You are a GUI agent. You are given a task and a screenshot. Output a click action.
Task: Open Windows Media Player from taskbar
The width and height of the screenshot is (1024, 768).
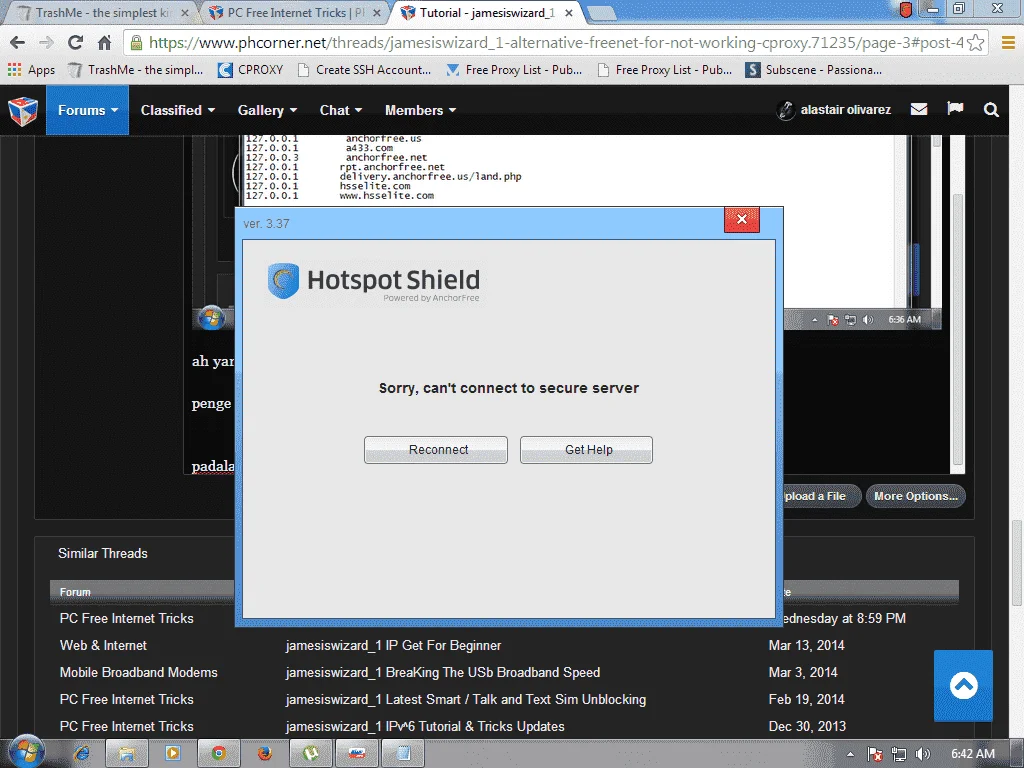pyautogui.click(x=172, y=754)
